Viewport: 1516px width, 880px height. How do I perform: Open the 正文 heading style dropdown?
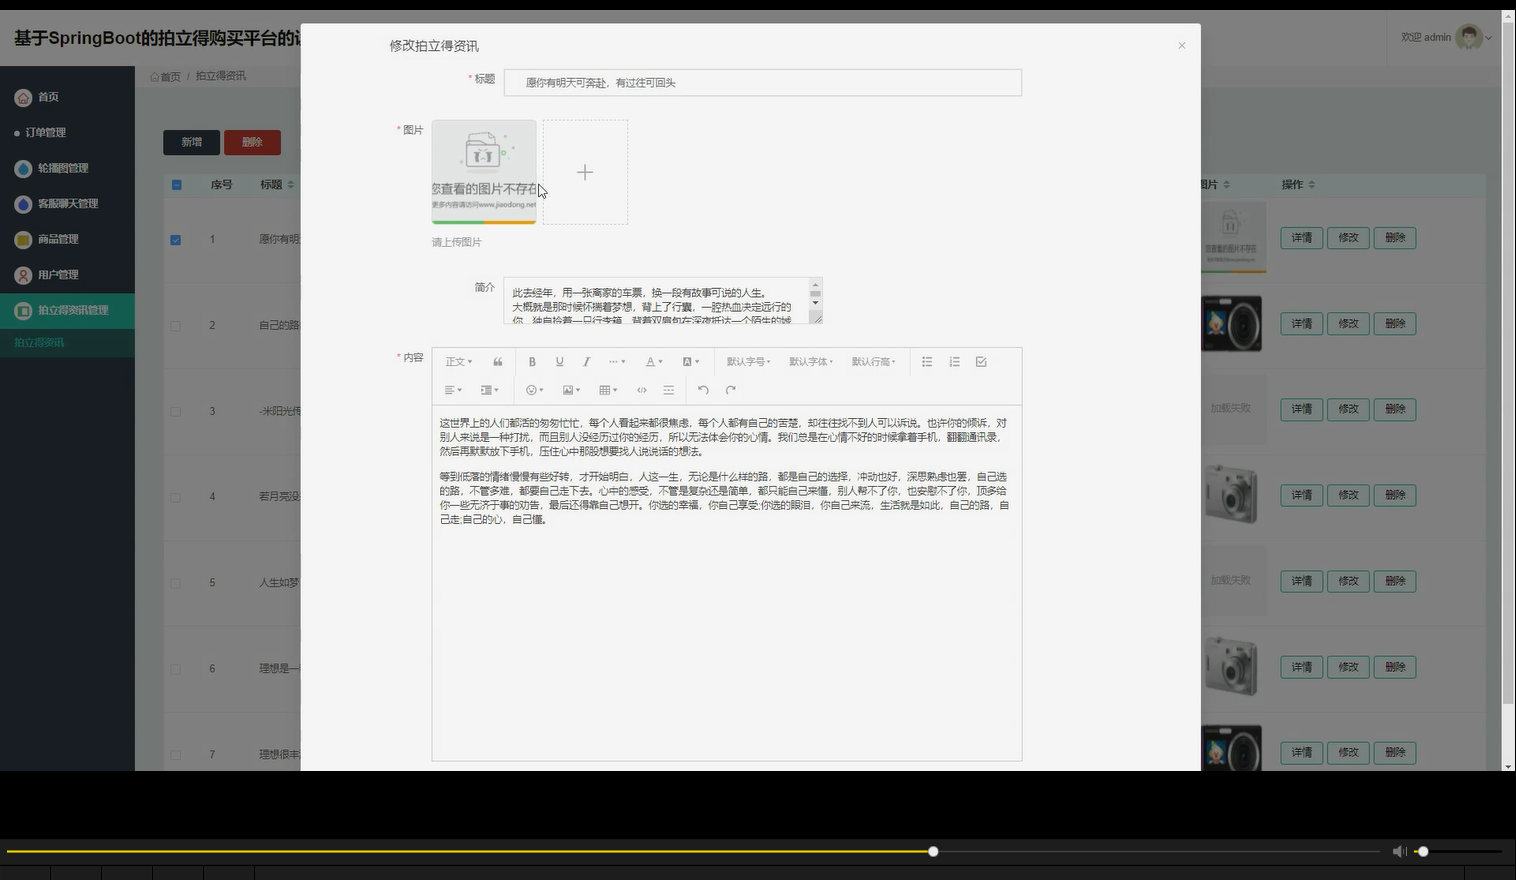pyautogui.click(x=459, y=362)
